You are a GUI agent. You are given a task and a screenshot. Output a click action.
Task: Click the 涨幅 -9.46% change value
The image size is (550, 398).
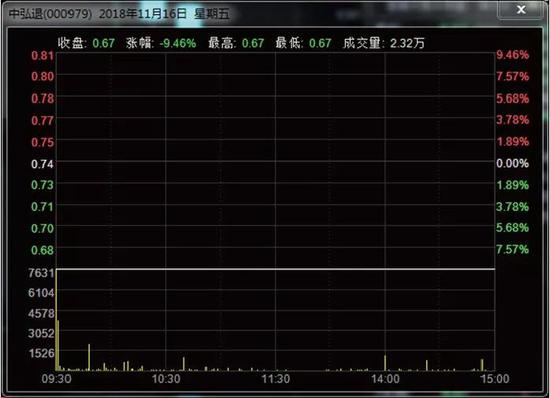(x=177, y=43)
